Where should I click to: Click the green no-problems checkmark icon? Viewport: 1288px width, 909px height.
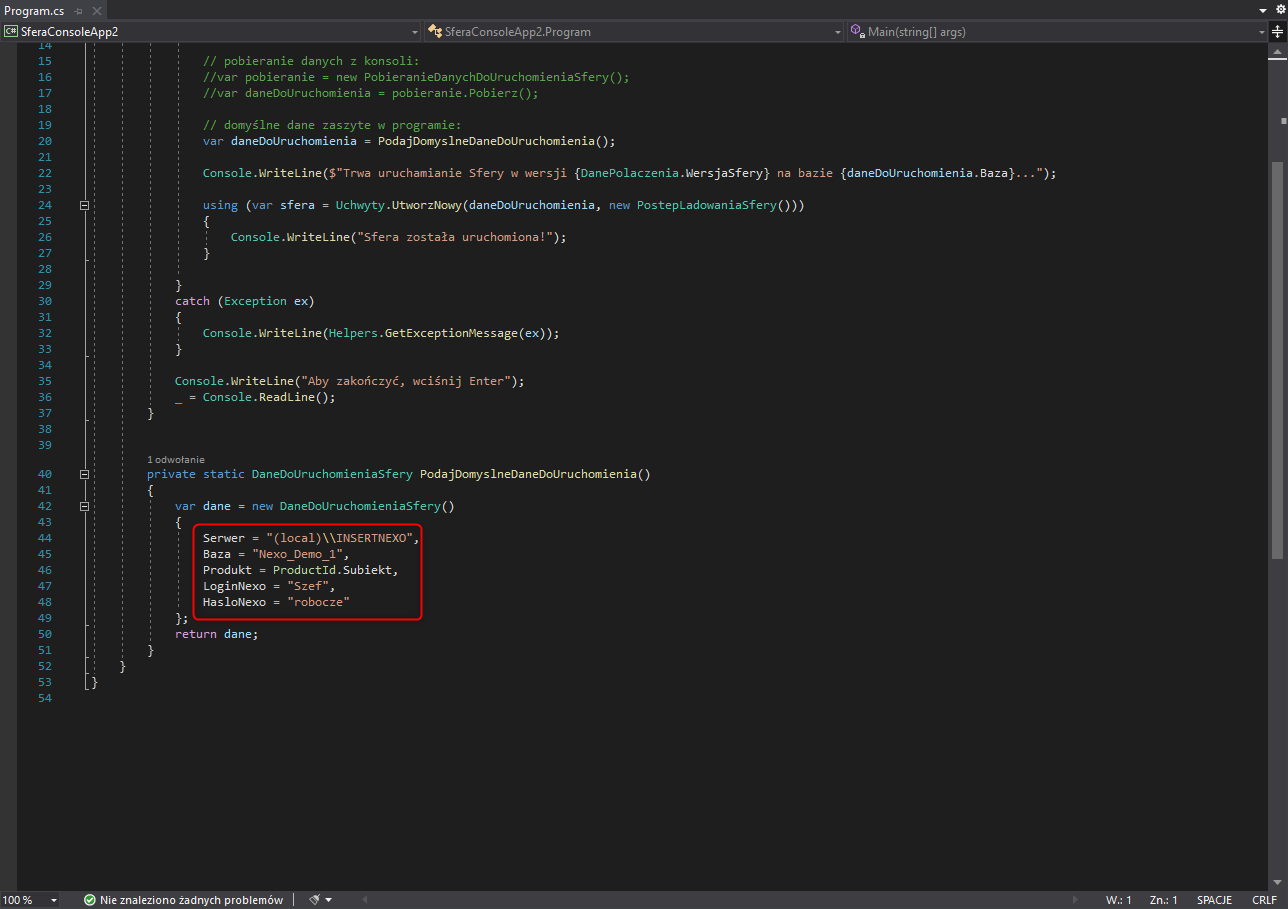coord(90,900)
